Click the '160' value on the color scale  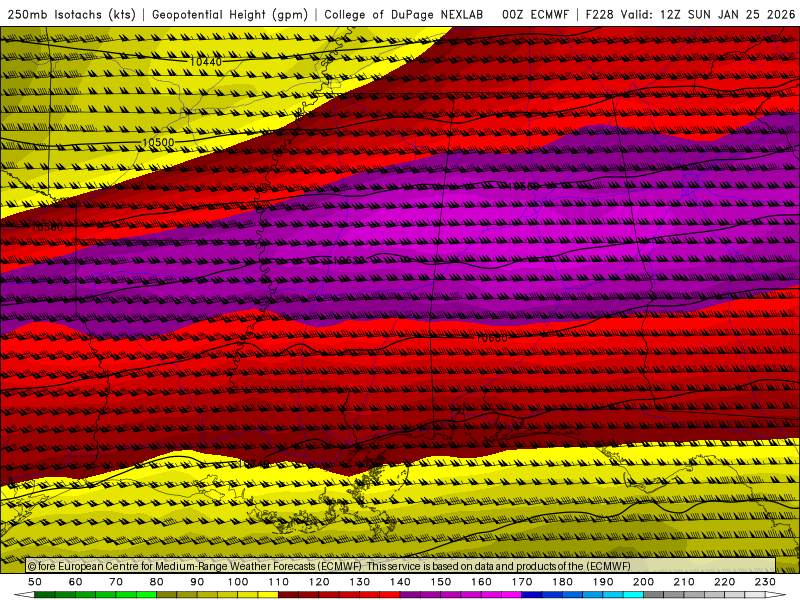[481, 582]
